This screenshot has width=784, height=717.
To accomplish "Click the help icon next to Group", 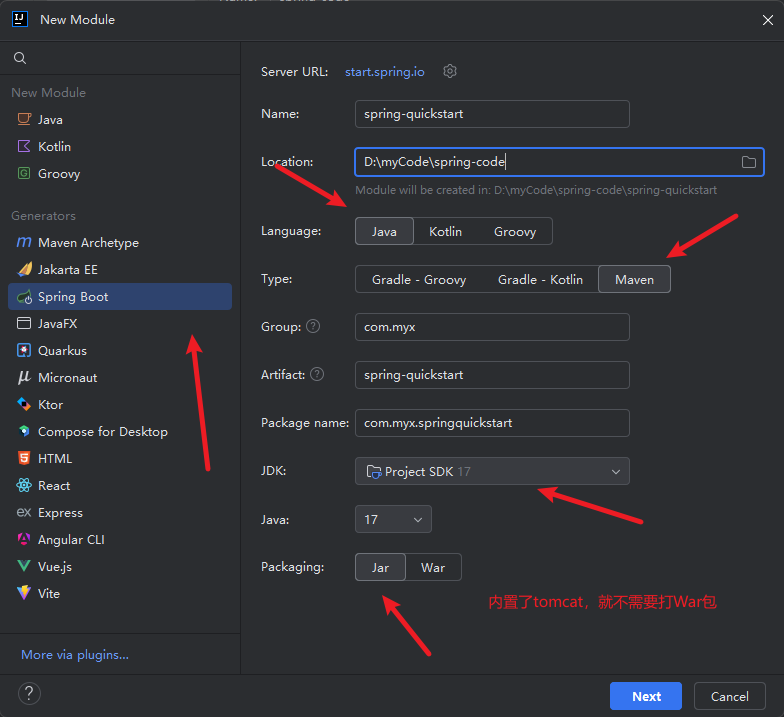I will click(x=313, y=327).
